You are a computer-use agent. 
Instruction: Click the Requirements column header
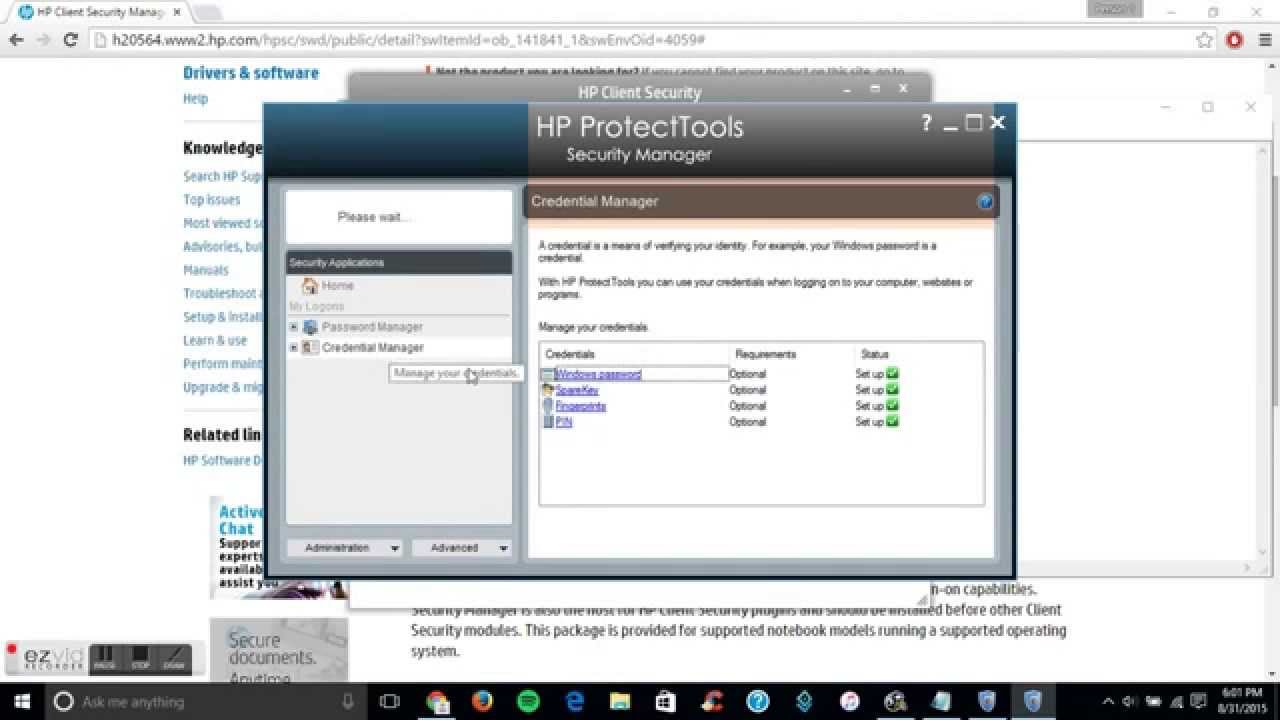765,354
